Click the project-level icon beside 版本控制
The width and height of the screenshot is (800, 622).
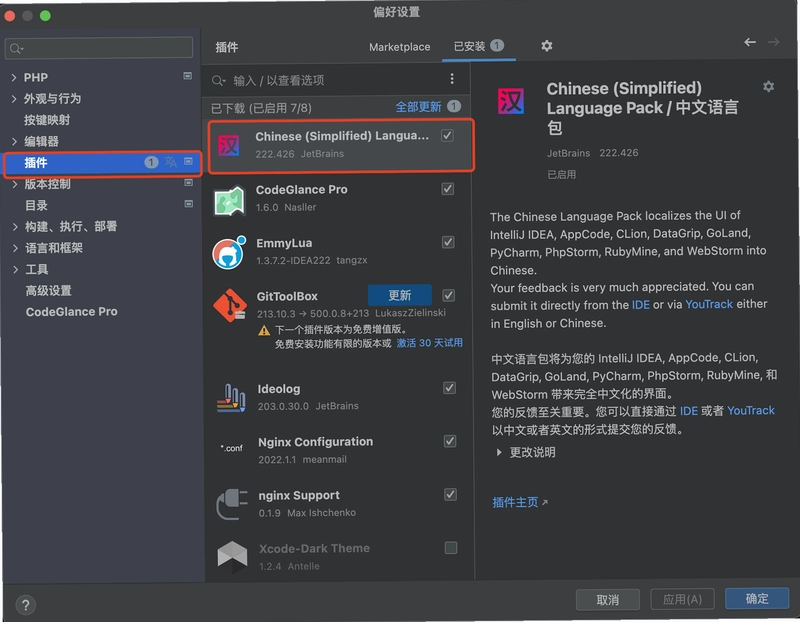tap(188, 183)
